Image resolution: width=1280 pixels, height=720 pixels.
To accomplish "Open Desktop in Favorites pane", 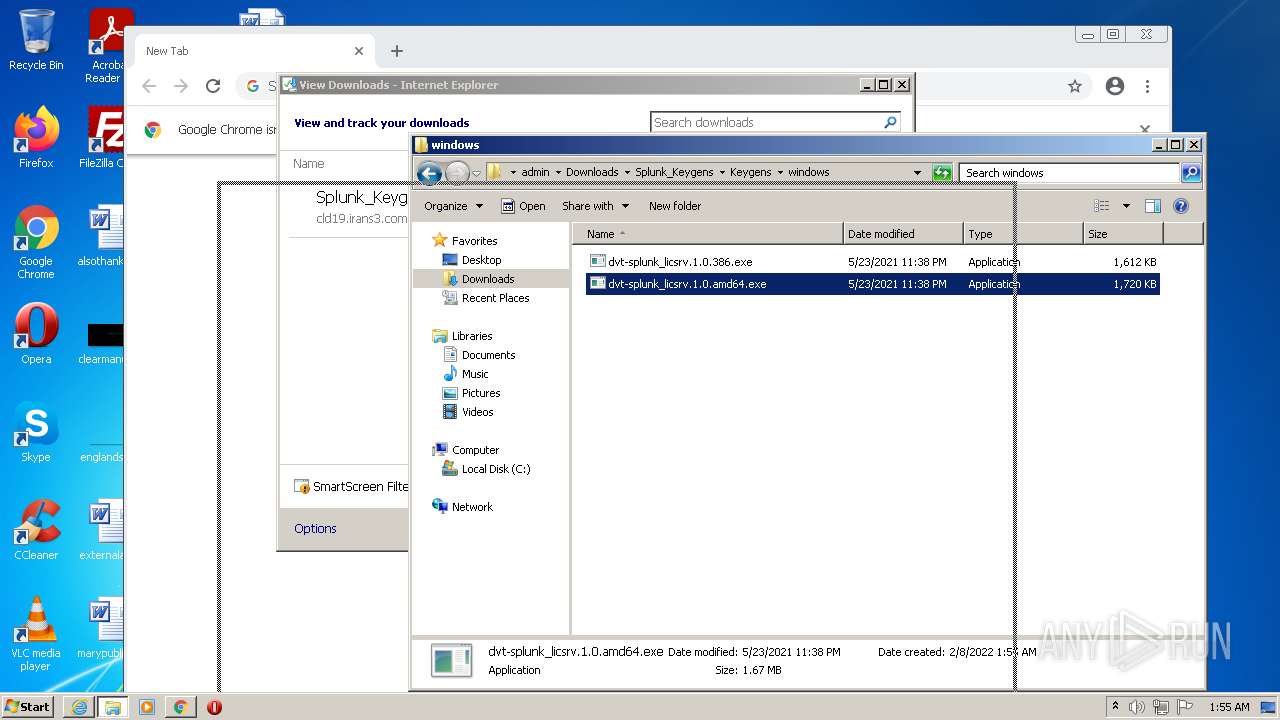I will coord(481,260).
